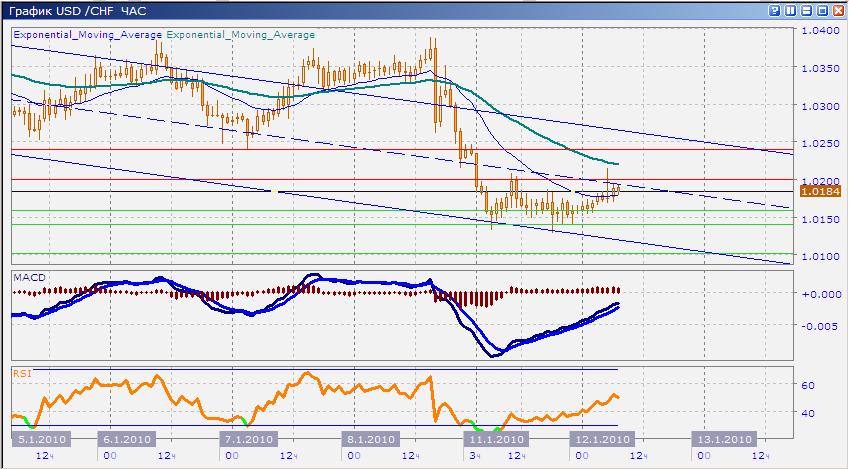Click the vertical split window icon
The image size is (849, 469).
pos(790,10)
